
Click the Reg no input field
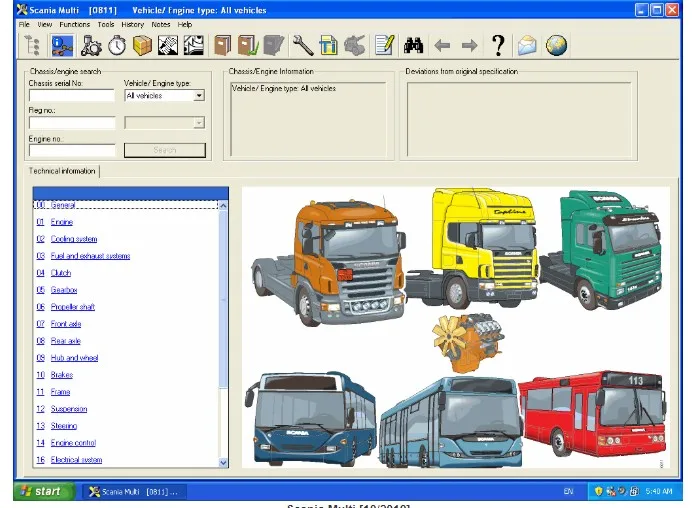point(71,123)
